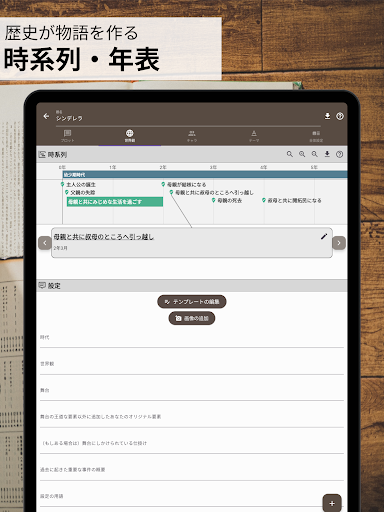Screen dimensions: 384x512
Task: Go back using the arrow beside シンデレラ
Action: [46, 116]
